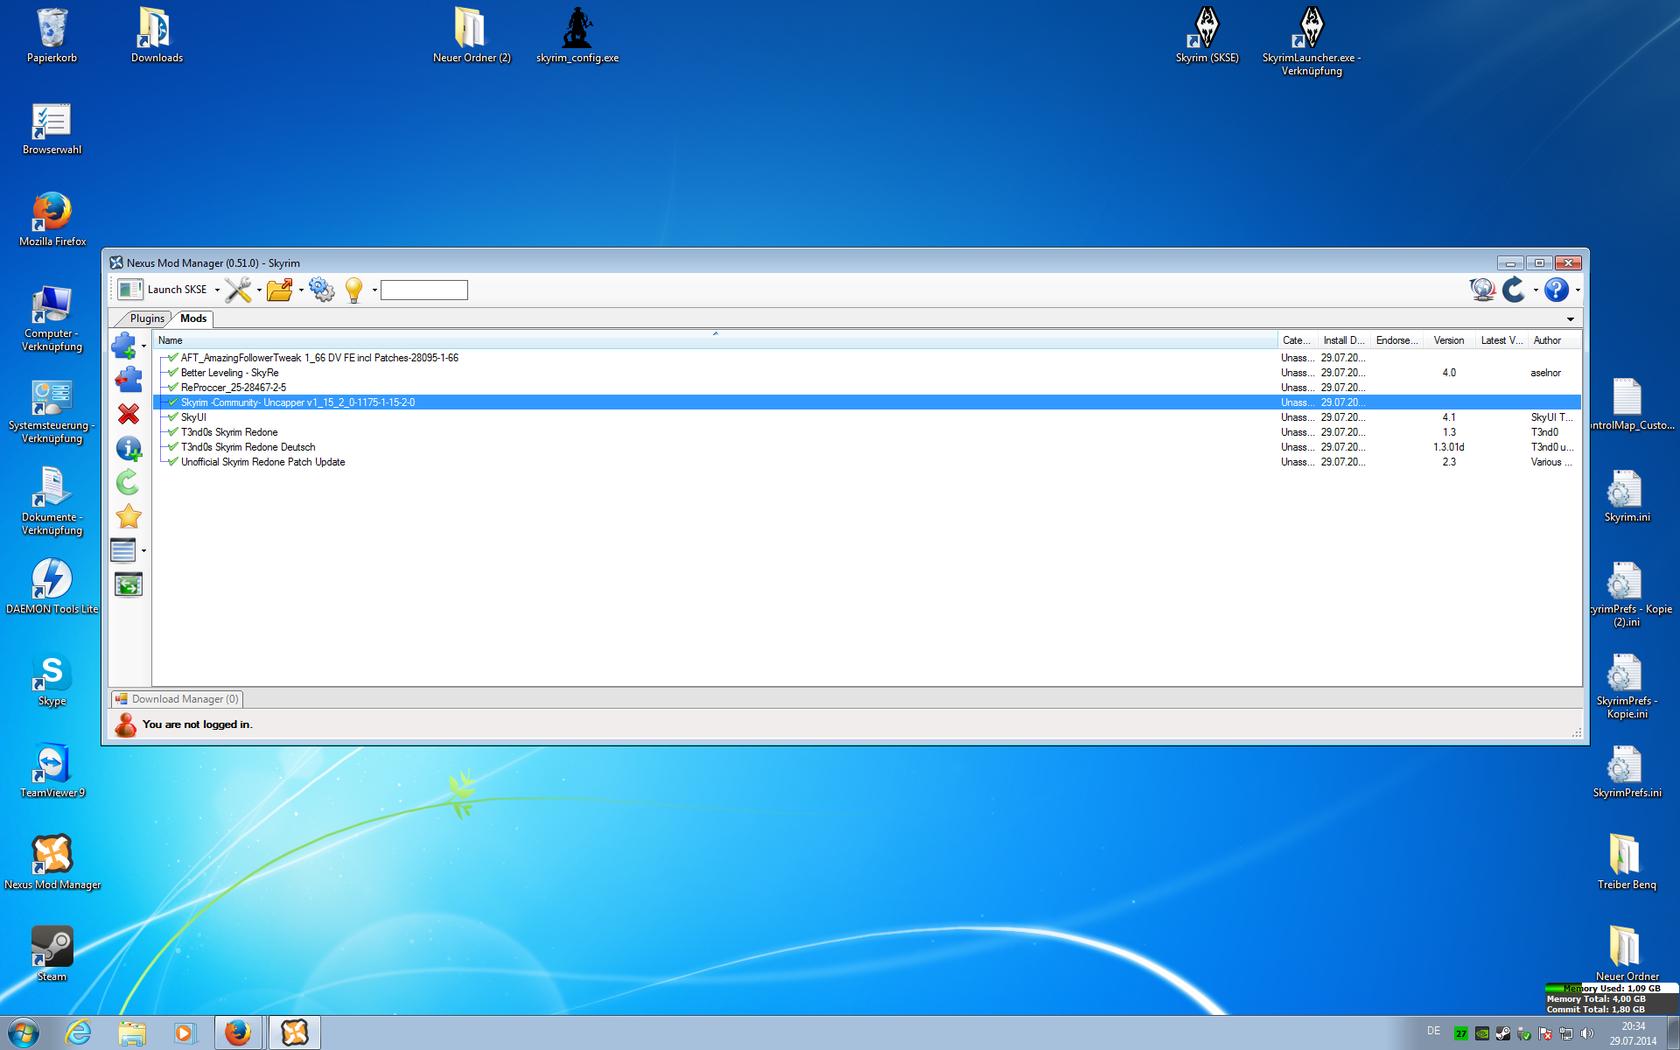Toggle checkmark for Unofficial Skyrim Redone Patch Update
This screenshot has height=1050, width=1680.
[x=173, y=462]
